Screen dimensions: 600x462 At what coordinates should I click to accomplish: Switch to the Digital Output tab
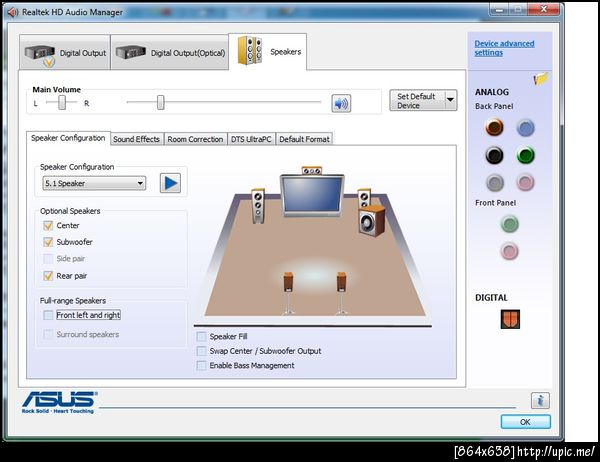[65, 52]
